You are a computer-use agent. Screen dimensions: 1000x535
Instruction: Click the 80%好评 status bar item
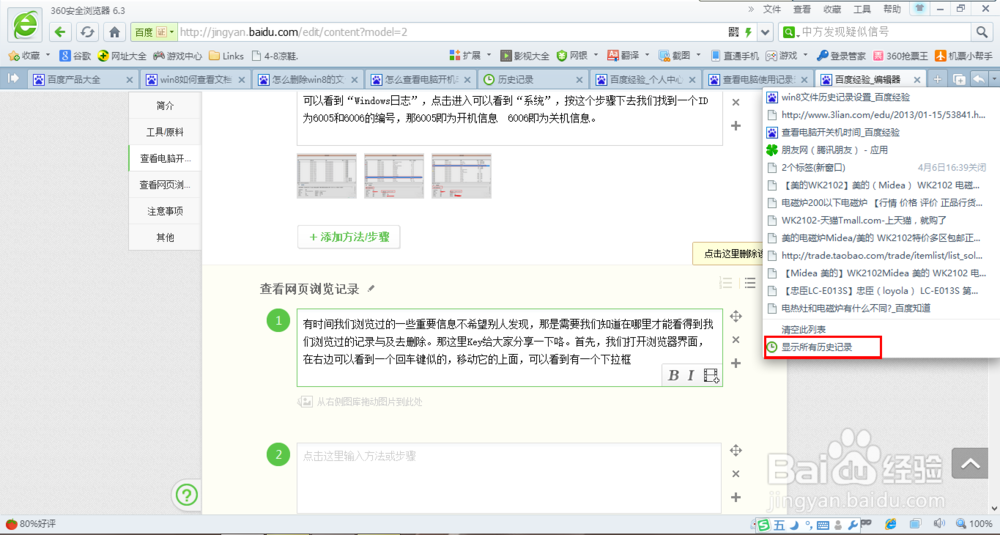click(x=31, y=524)
